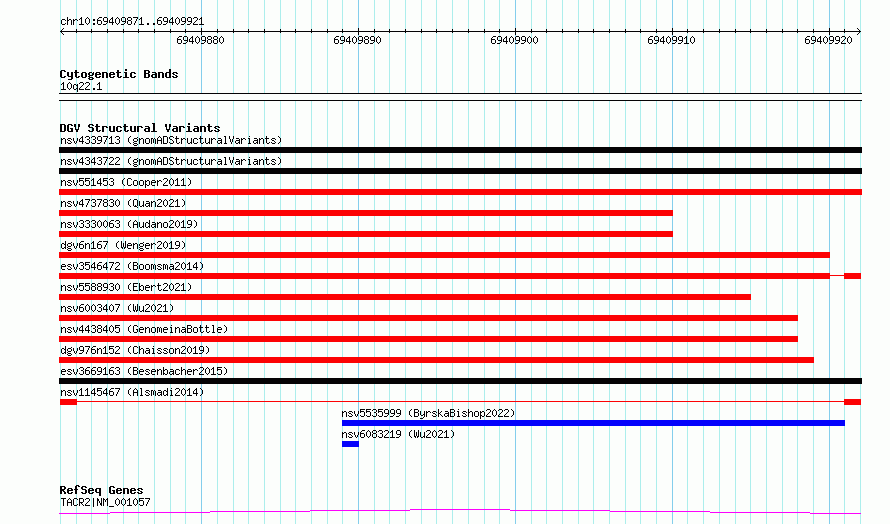The image size is (890, 524).
Task: Click ruler position 69409900
Action: pos(514,40)
